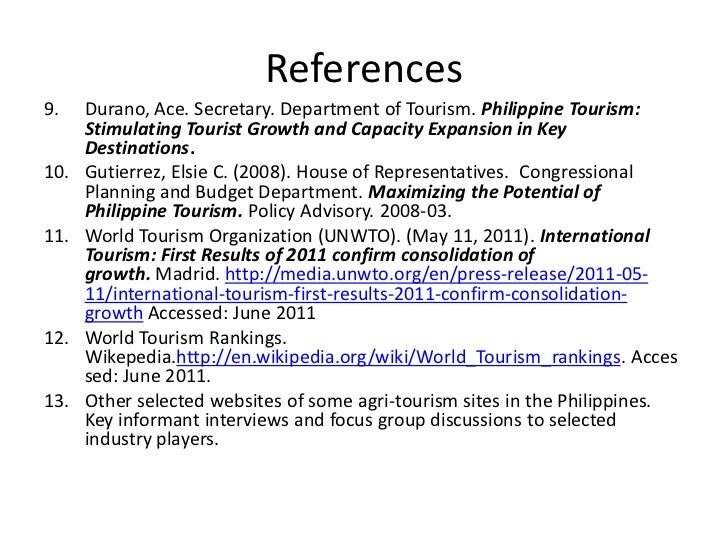
Task: Click text 'Gutierrez, Elsie C. (2008)'
Action: (188, 172)
